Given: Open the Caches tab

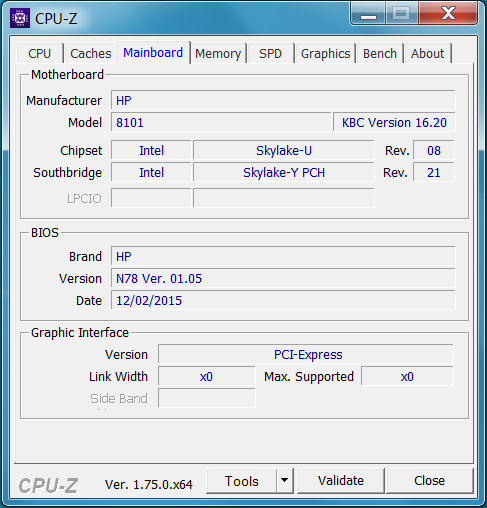Looking at the screenshot, I should (x=91, y=53).
